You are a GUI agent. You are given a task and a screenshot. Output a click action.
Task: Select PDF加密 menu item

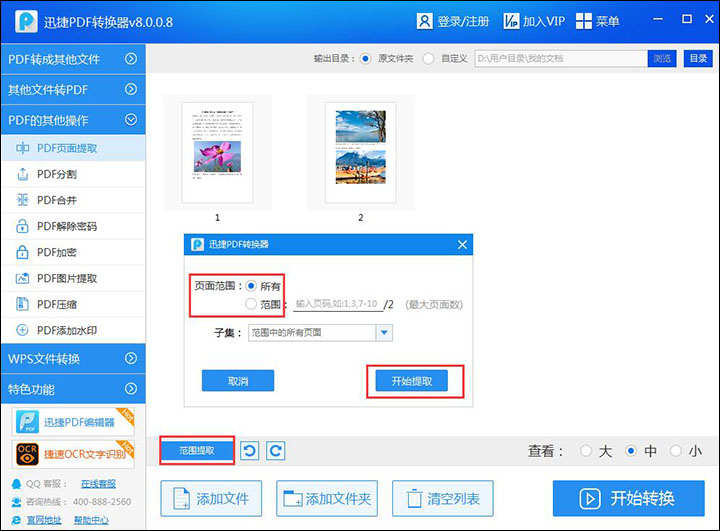coord(73,252)
